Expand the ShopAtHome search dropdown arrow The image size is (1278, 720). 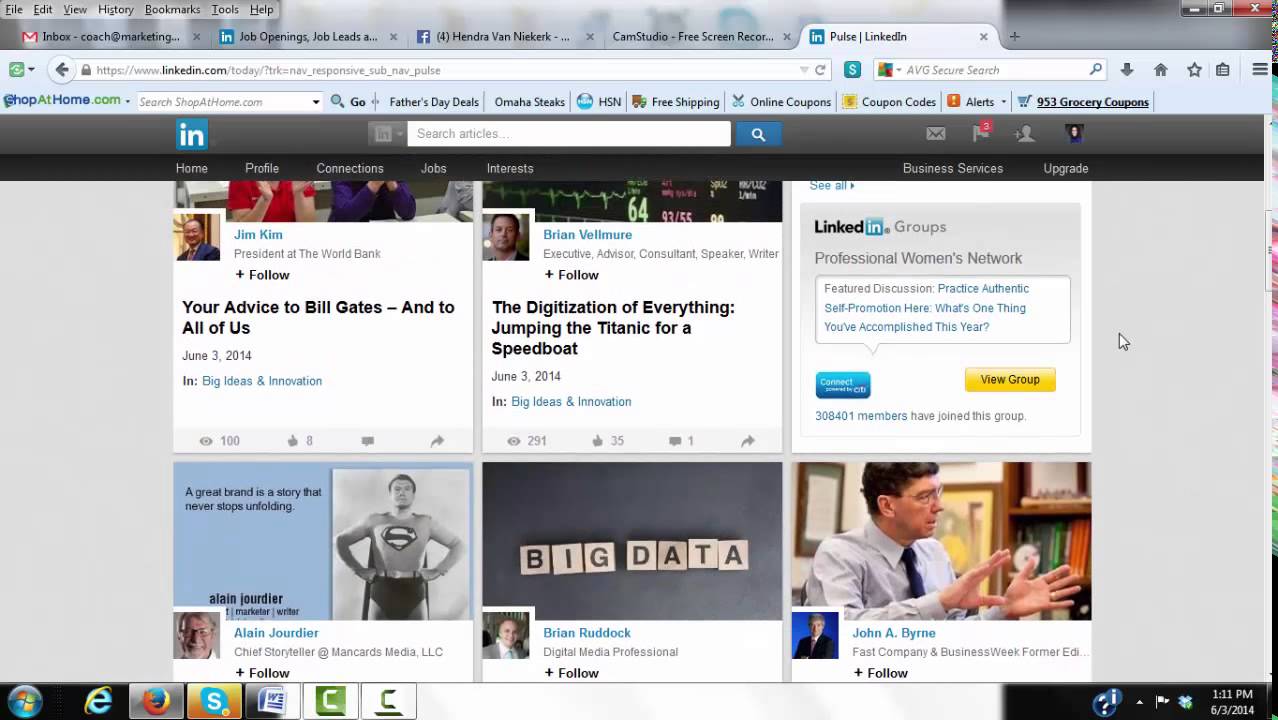[315, 102]
